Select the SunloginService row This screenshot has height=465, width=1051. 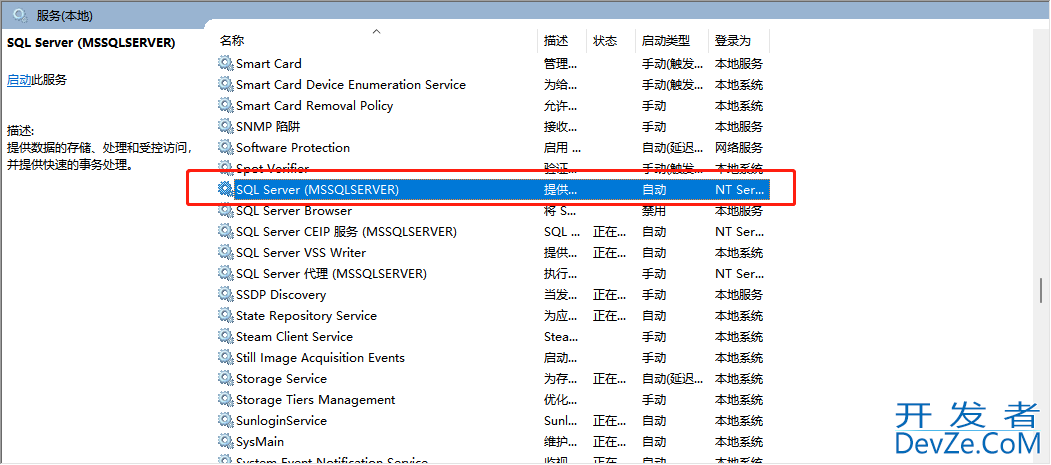point(493,421)
